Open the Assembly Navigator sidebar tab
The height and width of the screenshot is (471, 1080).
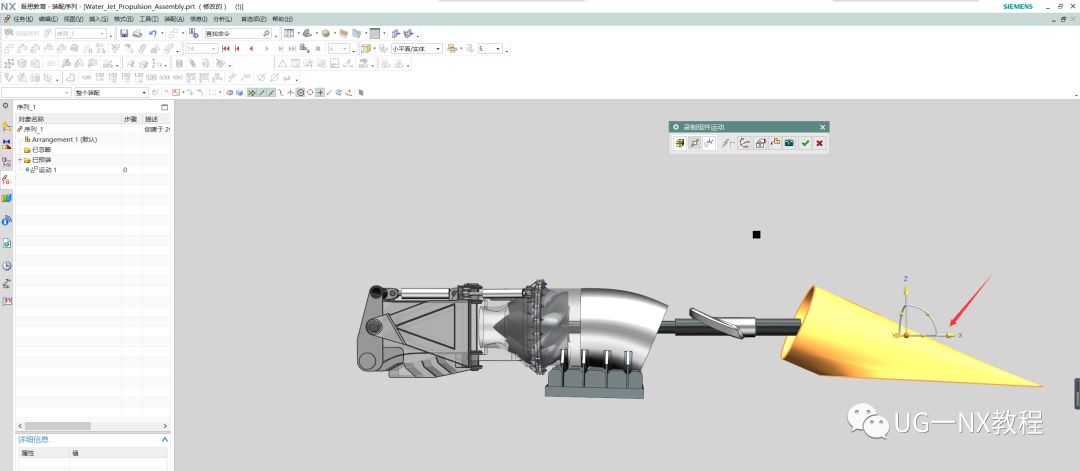(x=7, y=127)
